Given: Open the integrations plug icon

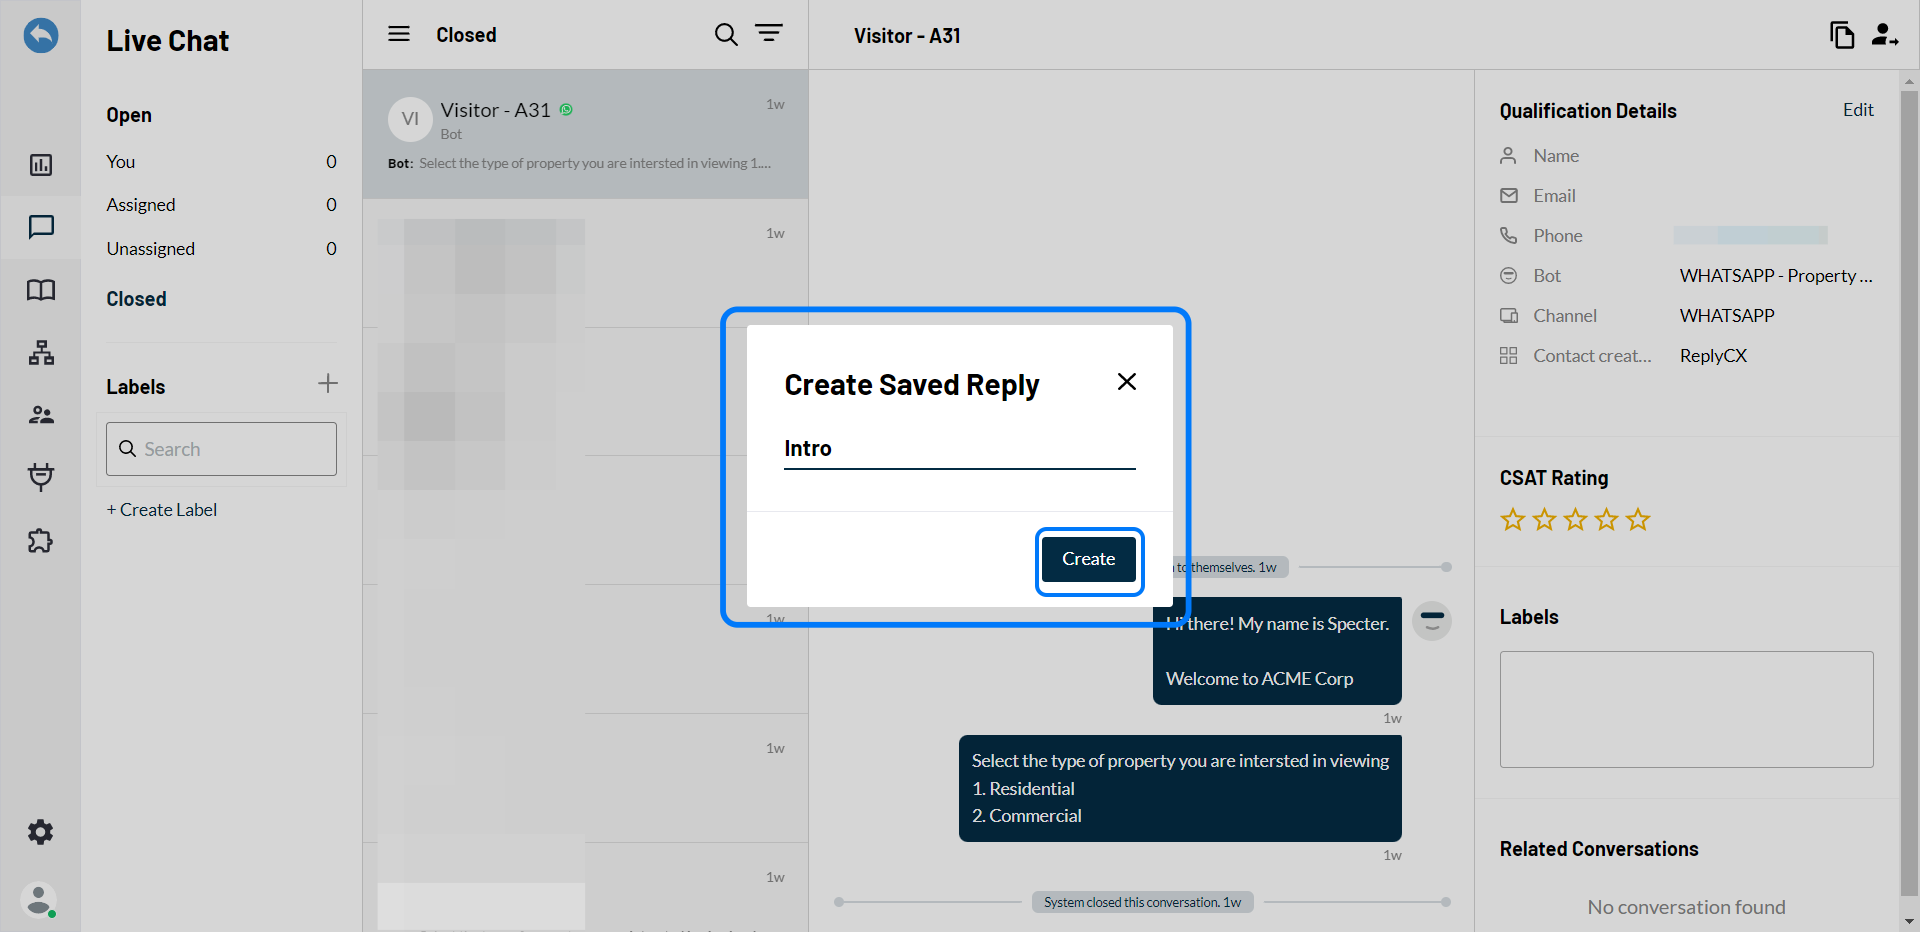Looking at the screenshot, I should click(41, 477).
